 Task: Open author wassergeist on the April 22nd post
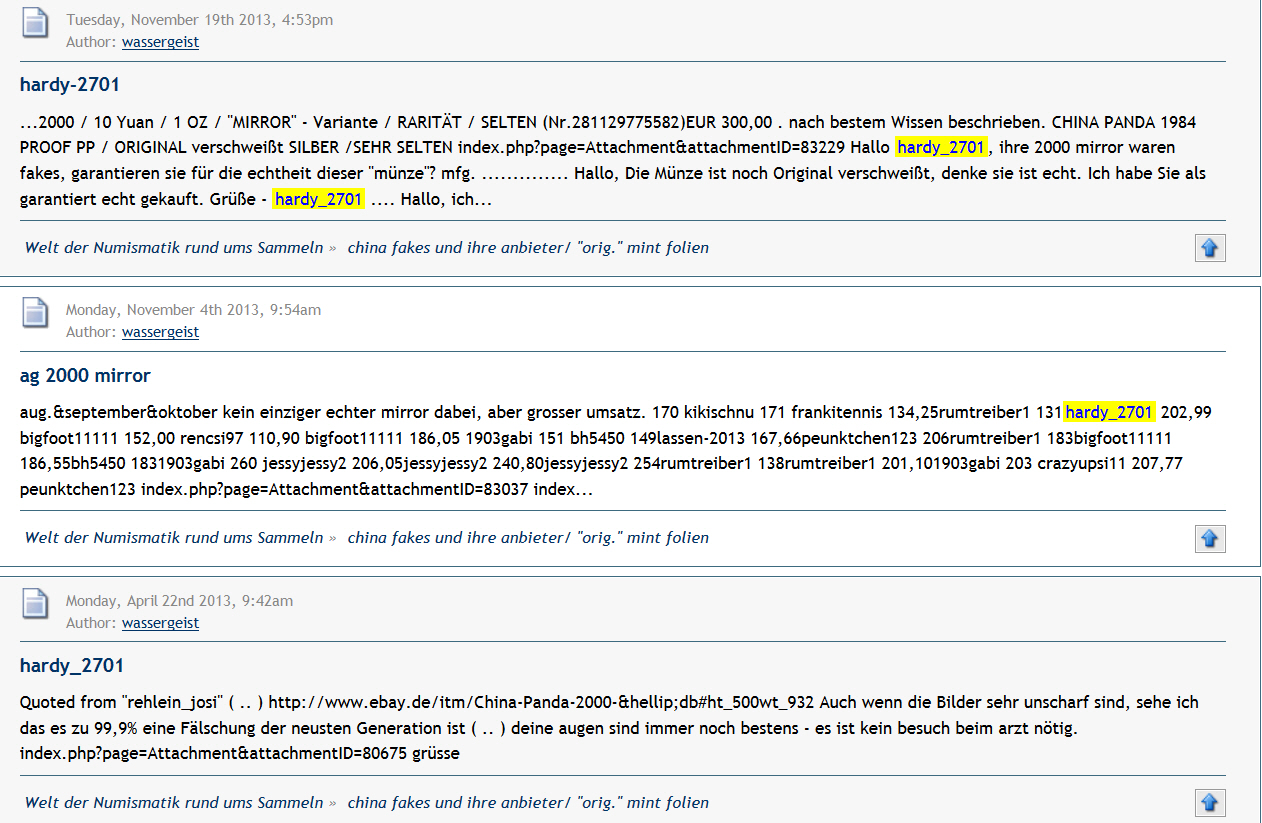160,623
